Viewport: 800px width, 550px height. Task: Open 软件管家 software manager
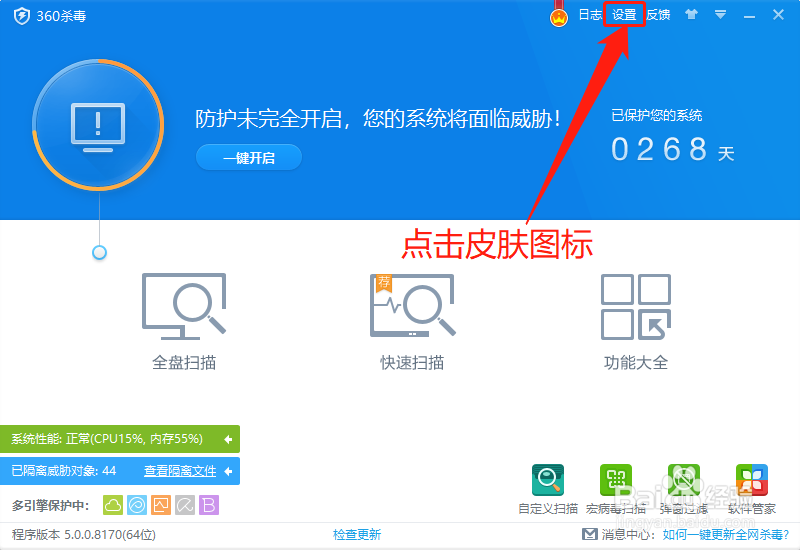(x=752, y=489)
